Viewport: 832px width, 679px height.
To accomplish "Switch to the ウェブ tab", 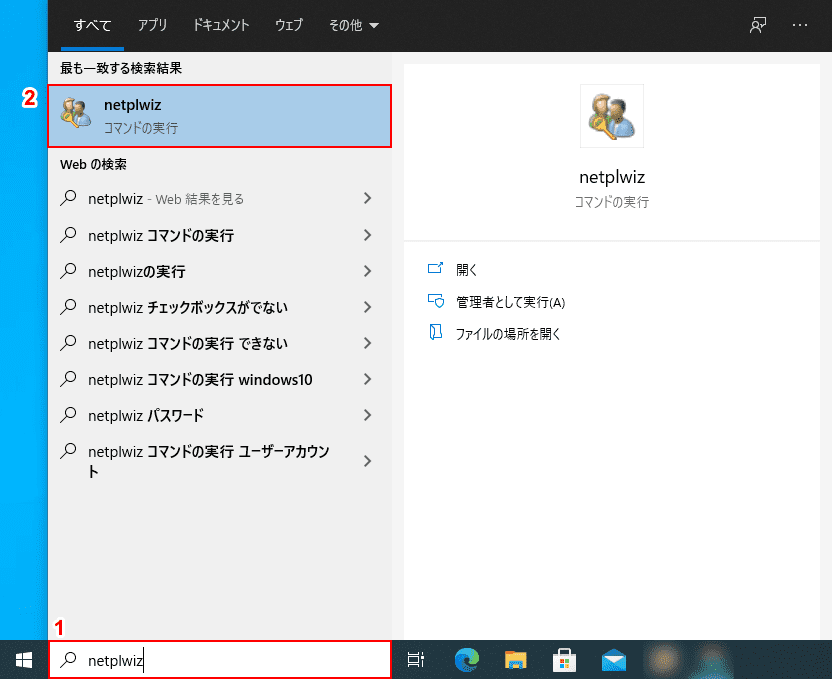I will pyautogui.click(x=289, y=25).
